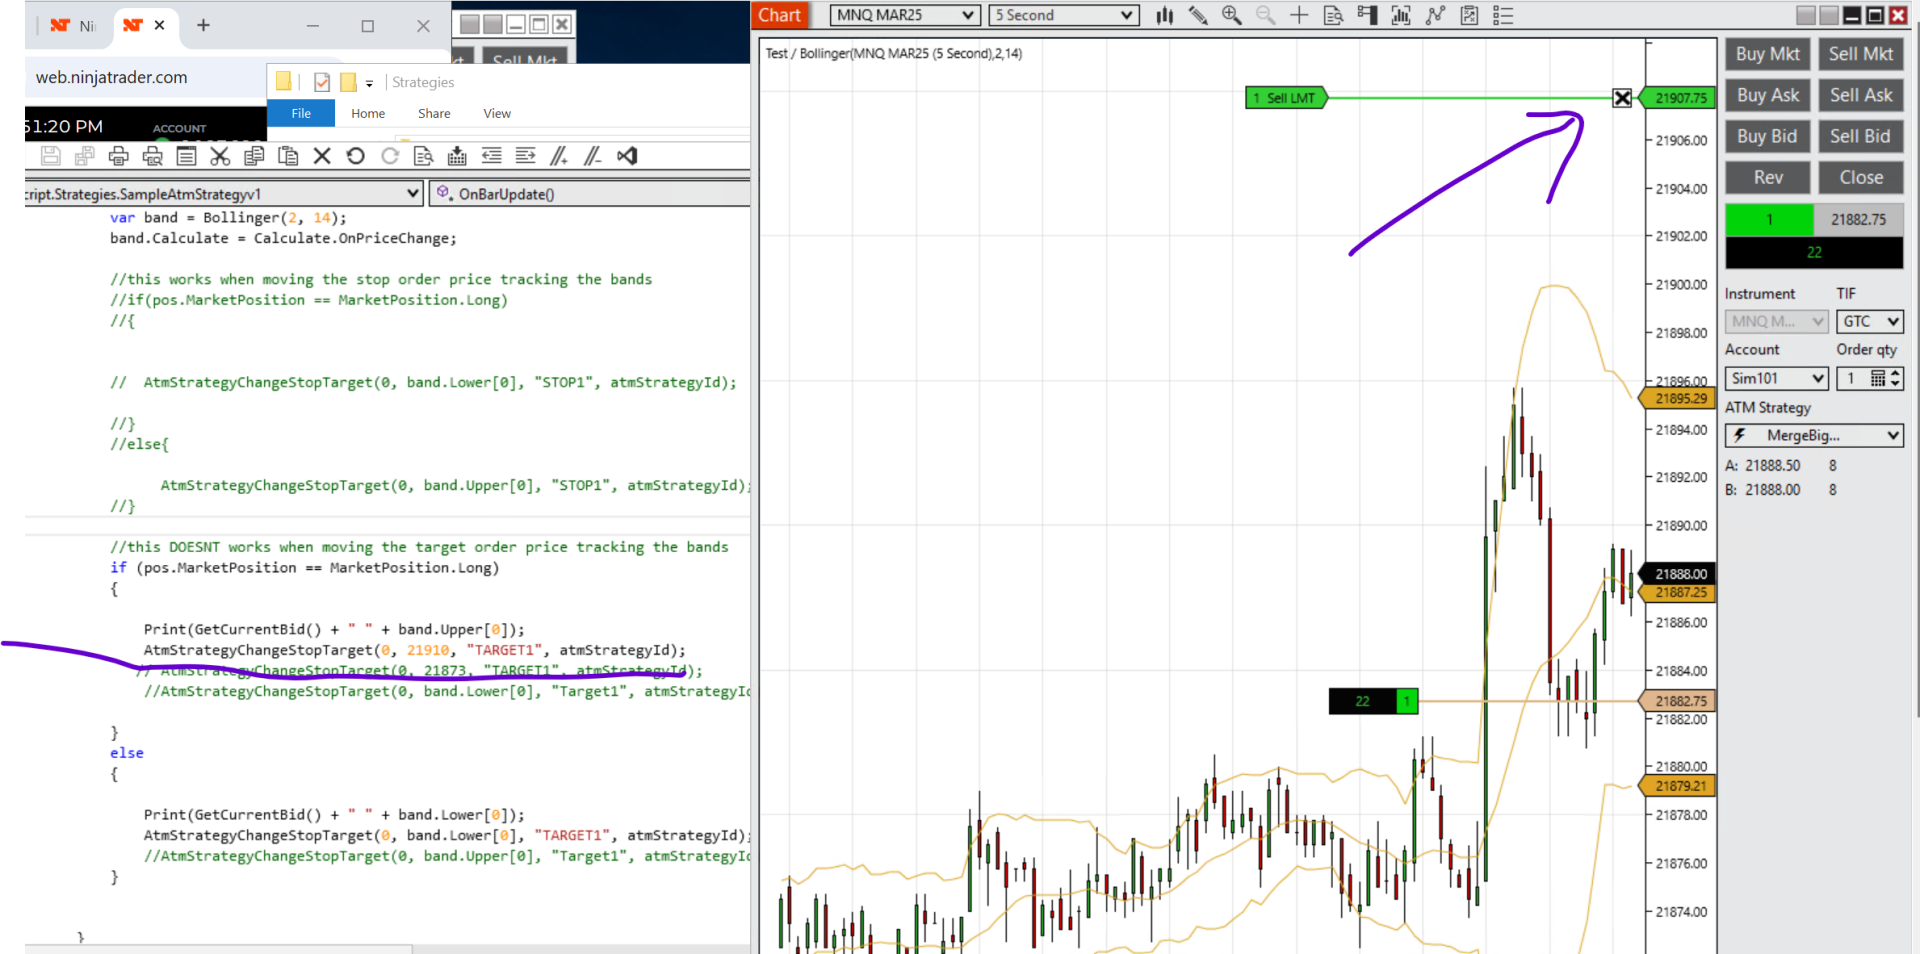
Task: Open print preview in the editor toolbar
Action: [x=153, y=156]
